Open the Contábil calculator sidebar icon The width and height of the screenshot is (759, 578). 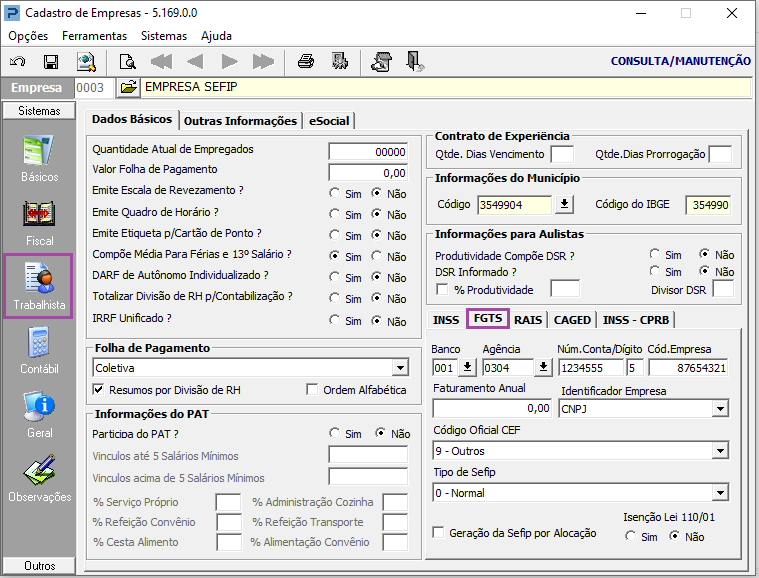(x=39, y=351)
